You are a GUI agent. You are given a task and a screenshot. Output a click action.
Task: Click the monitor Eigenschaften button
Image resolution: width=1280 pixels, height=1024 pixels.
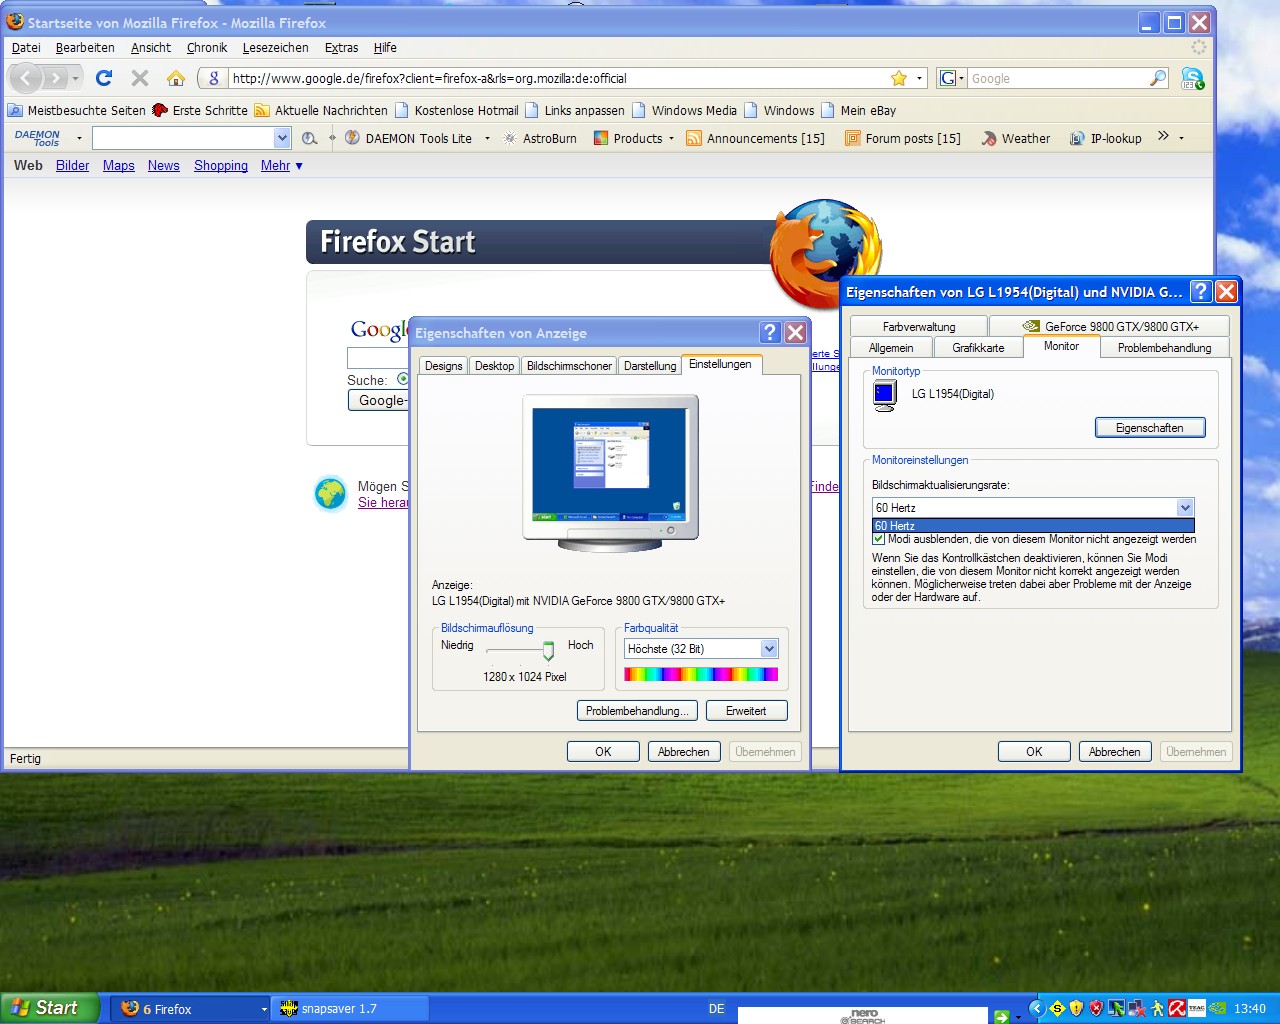pos(1149,428)
